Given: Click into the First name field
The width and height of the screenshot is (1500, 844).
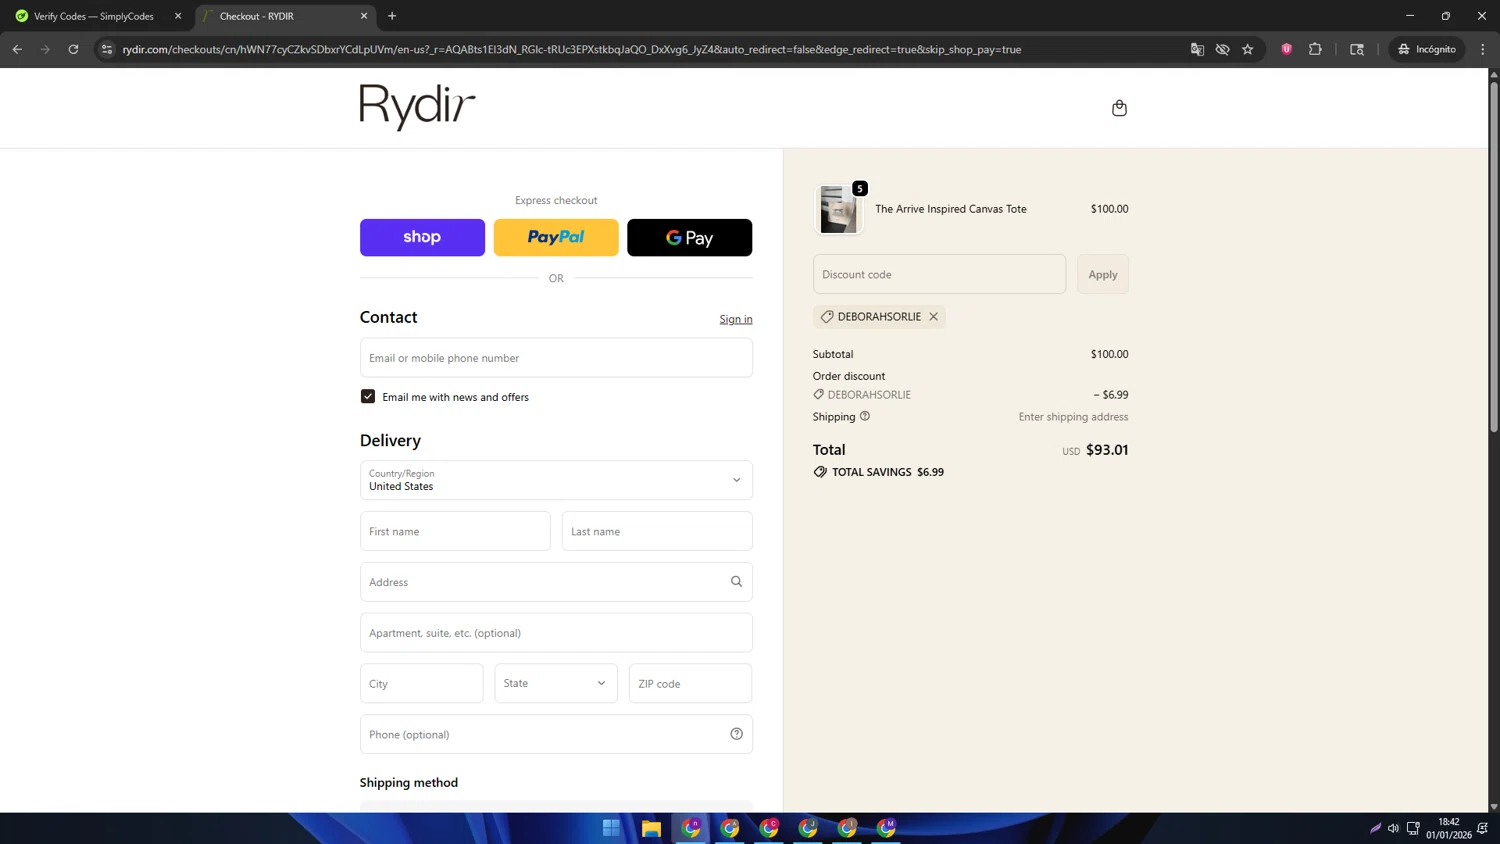Looking at the screenshot, I should point(455,531).
